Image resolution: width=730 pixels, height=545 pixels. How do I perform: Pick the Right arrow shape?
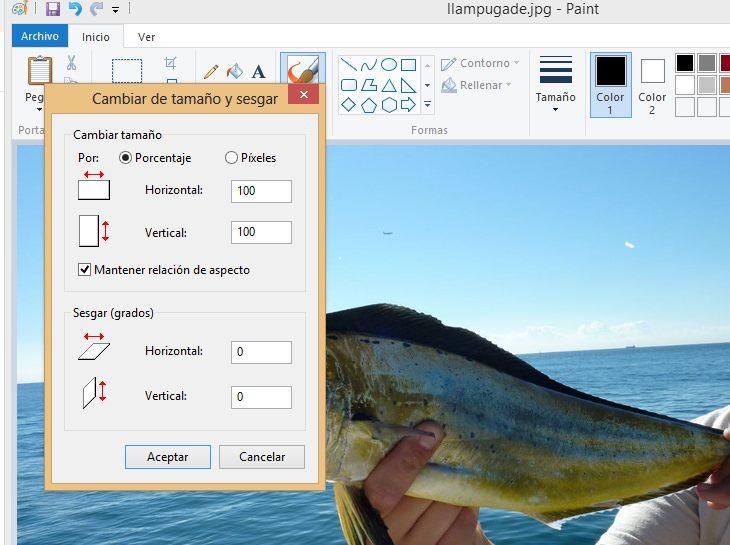[408, 105]
